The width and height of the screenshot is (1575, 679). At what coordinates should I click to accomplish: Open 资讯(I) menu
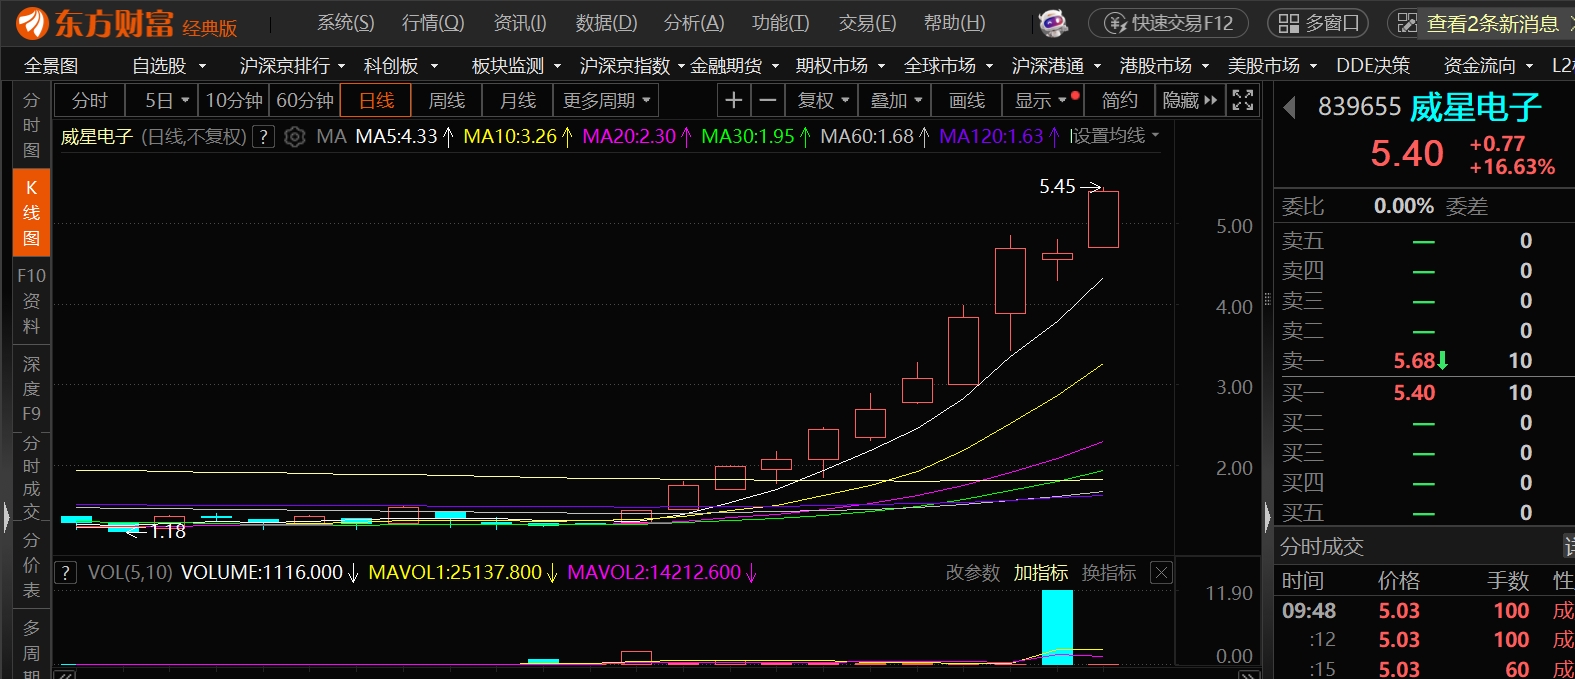coord(519,23)
